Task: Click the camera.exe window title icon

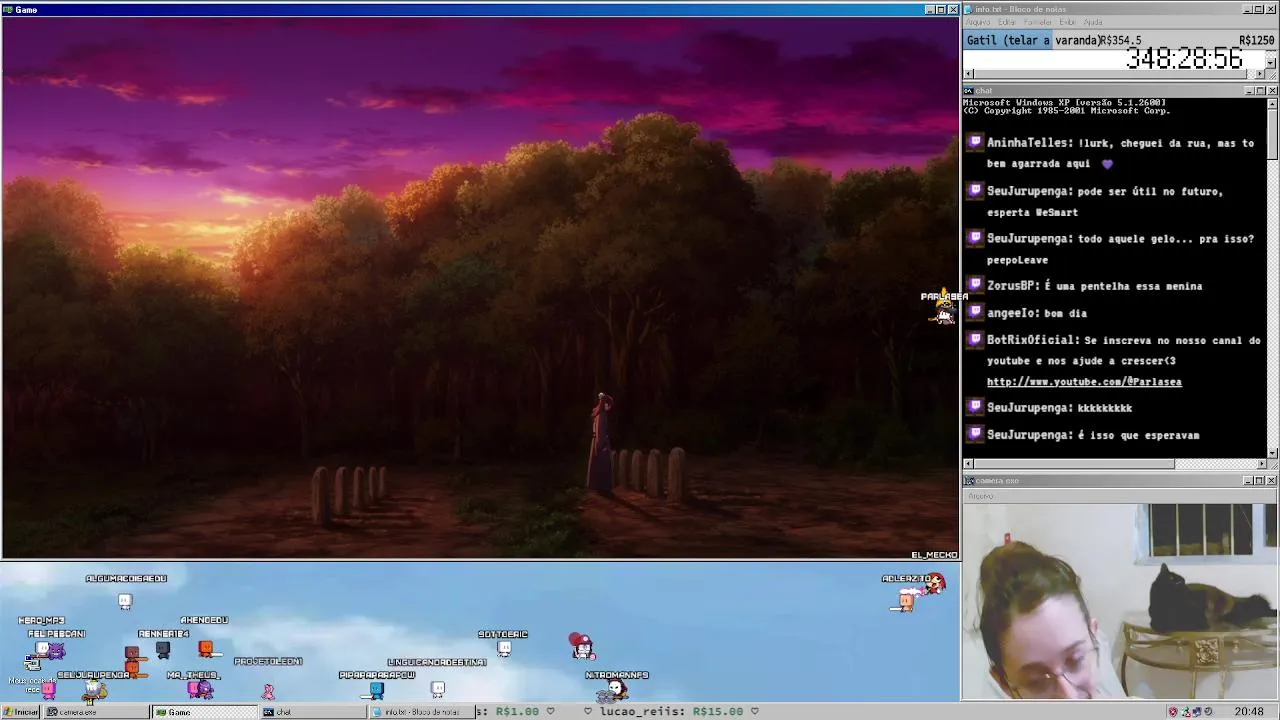Action: click(969, 481)
